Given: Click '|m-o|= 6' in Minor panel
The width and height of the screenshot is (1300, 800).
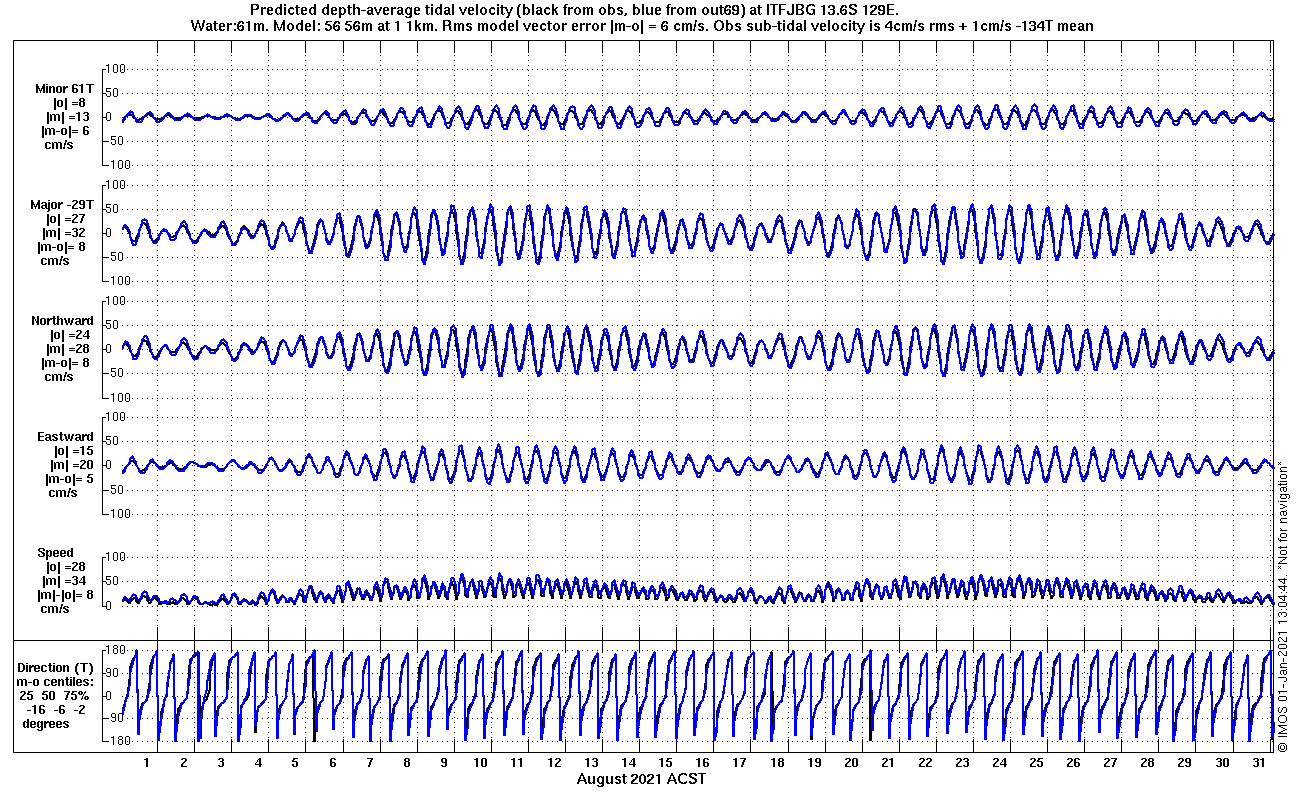Looking at the screenshot, I should point(65,131).
